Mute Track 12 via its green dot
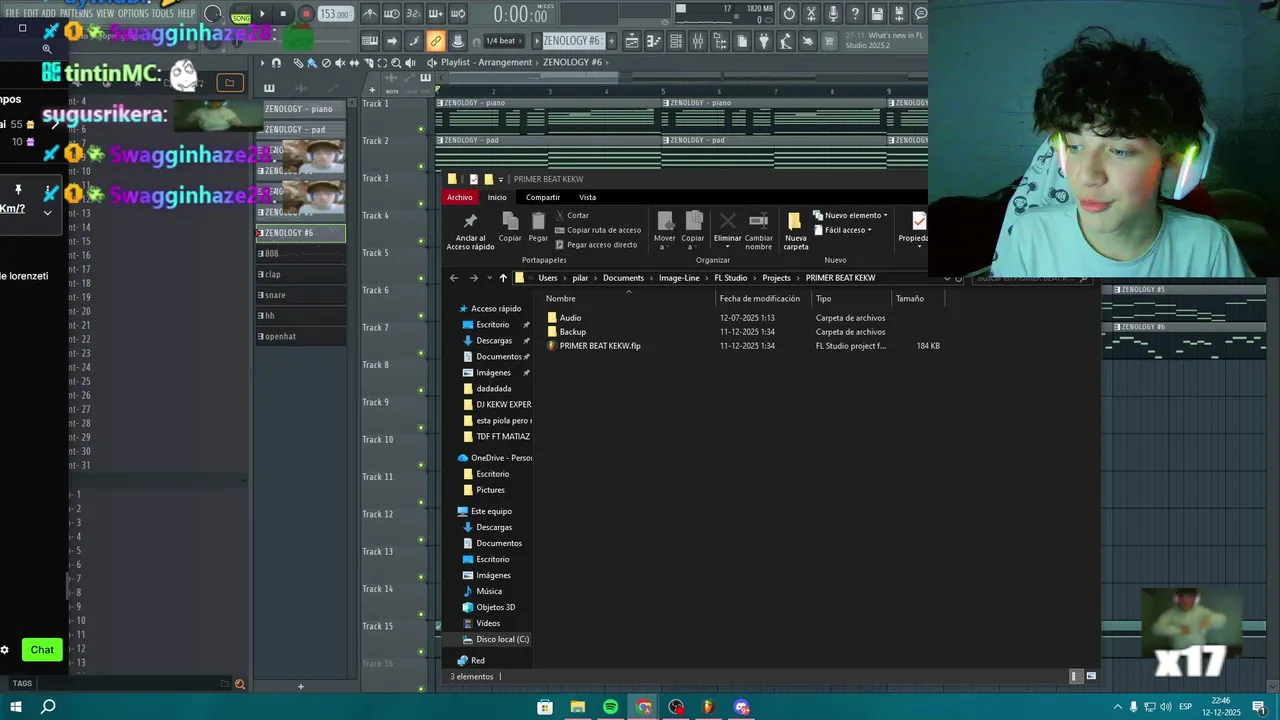This screenshot has width=1280, height=720. click(x=421, y=540)
